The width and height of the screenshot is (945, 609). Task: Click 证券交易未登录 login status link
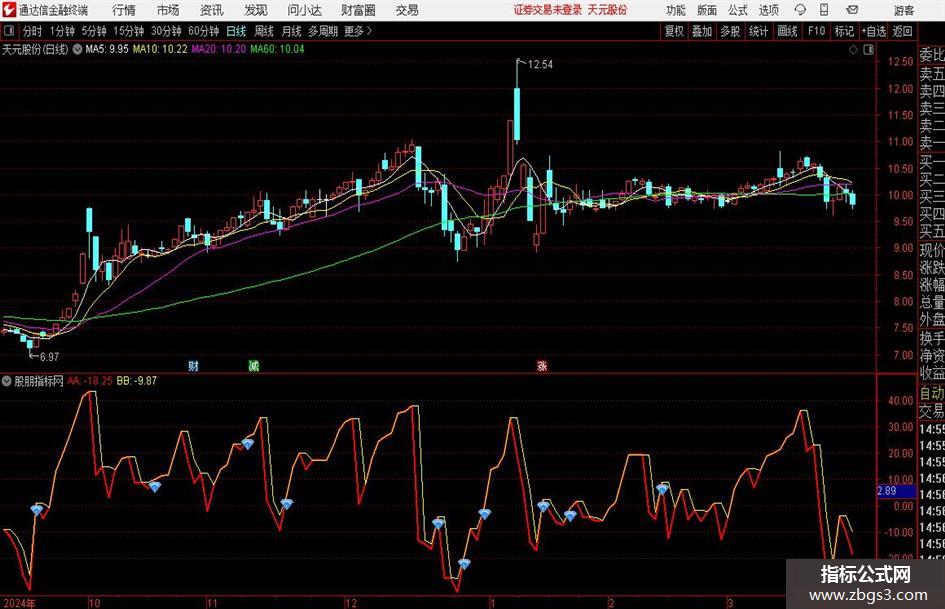pos(548,10)
